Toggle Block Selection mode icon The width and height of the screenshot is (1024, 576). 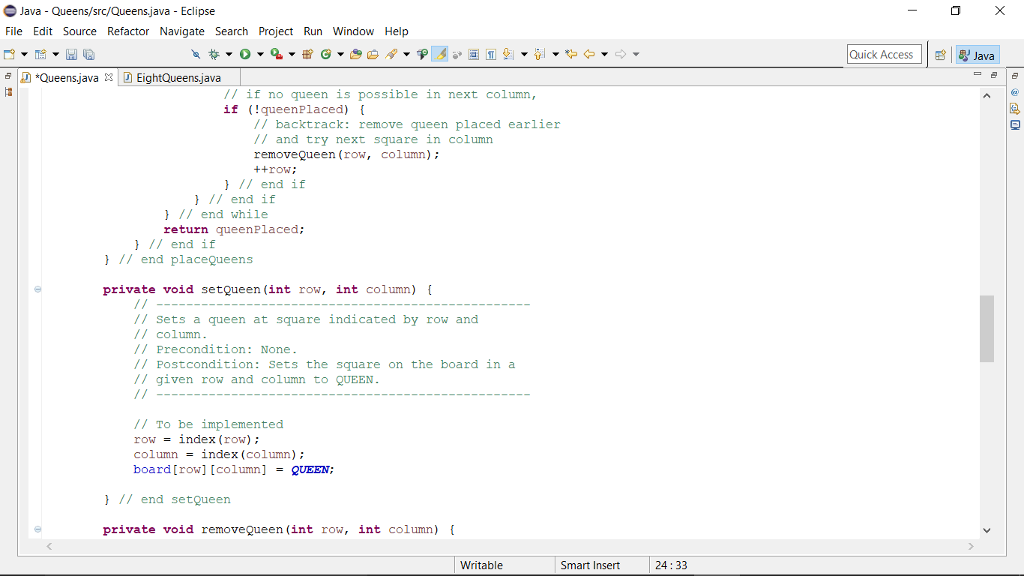coord(473,54)
